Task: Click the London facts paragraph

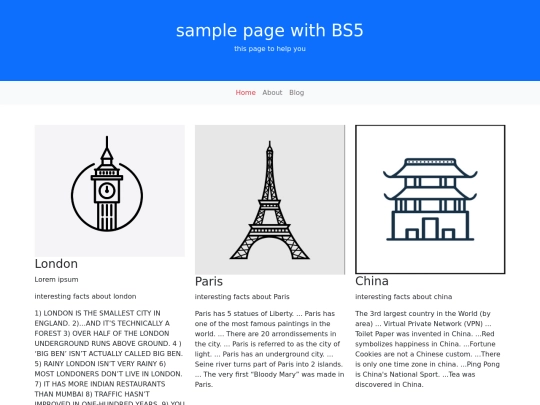Action: pos(110,357)
